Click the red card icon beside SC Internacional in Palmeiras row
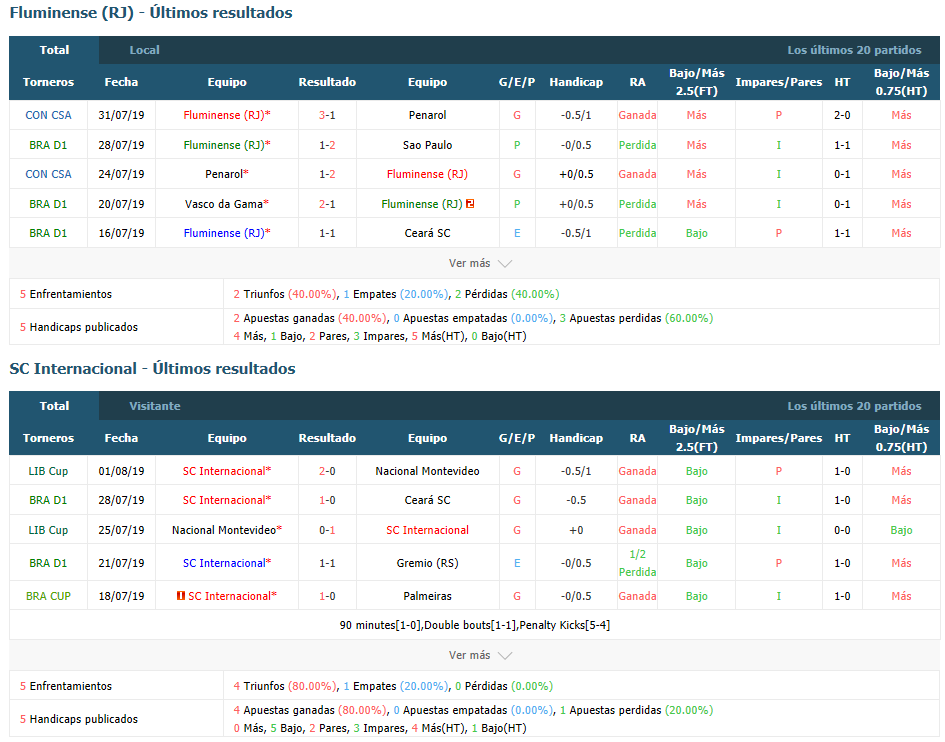Image resolution: width=945 pixels, height=742 pixels. (x=180, y=596)
